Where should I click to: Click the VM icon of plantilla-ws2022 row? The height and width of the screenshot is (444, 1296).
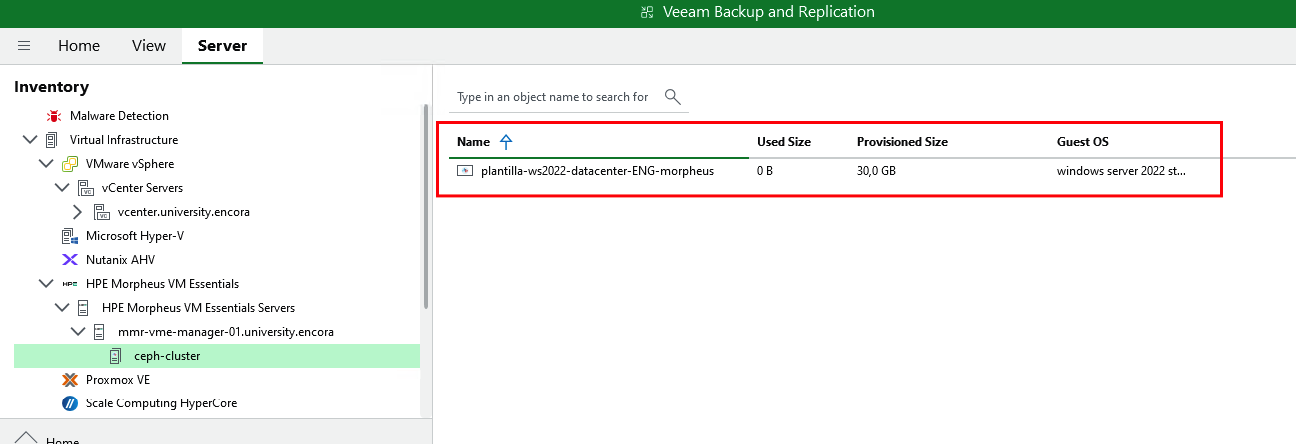click(x=465, y=171)
